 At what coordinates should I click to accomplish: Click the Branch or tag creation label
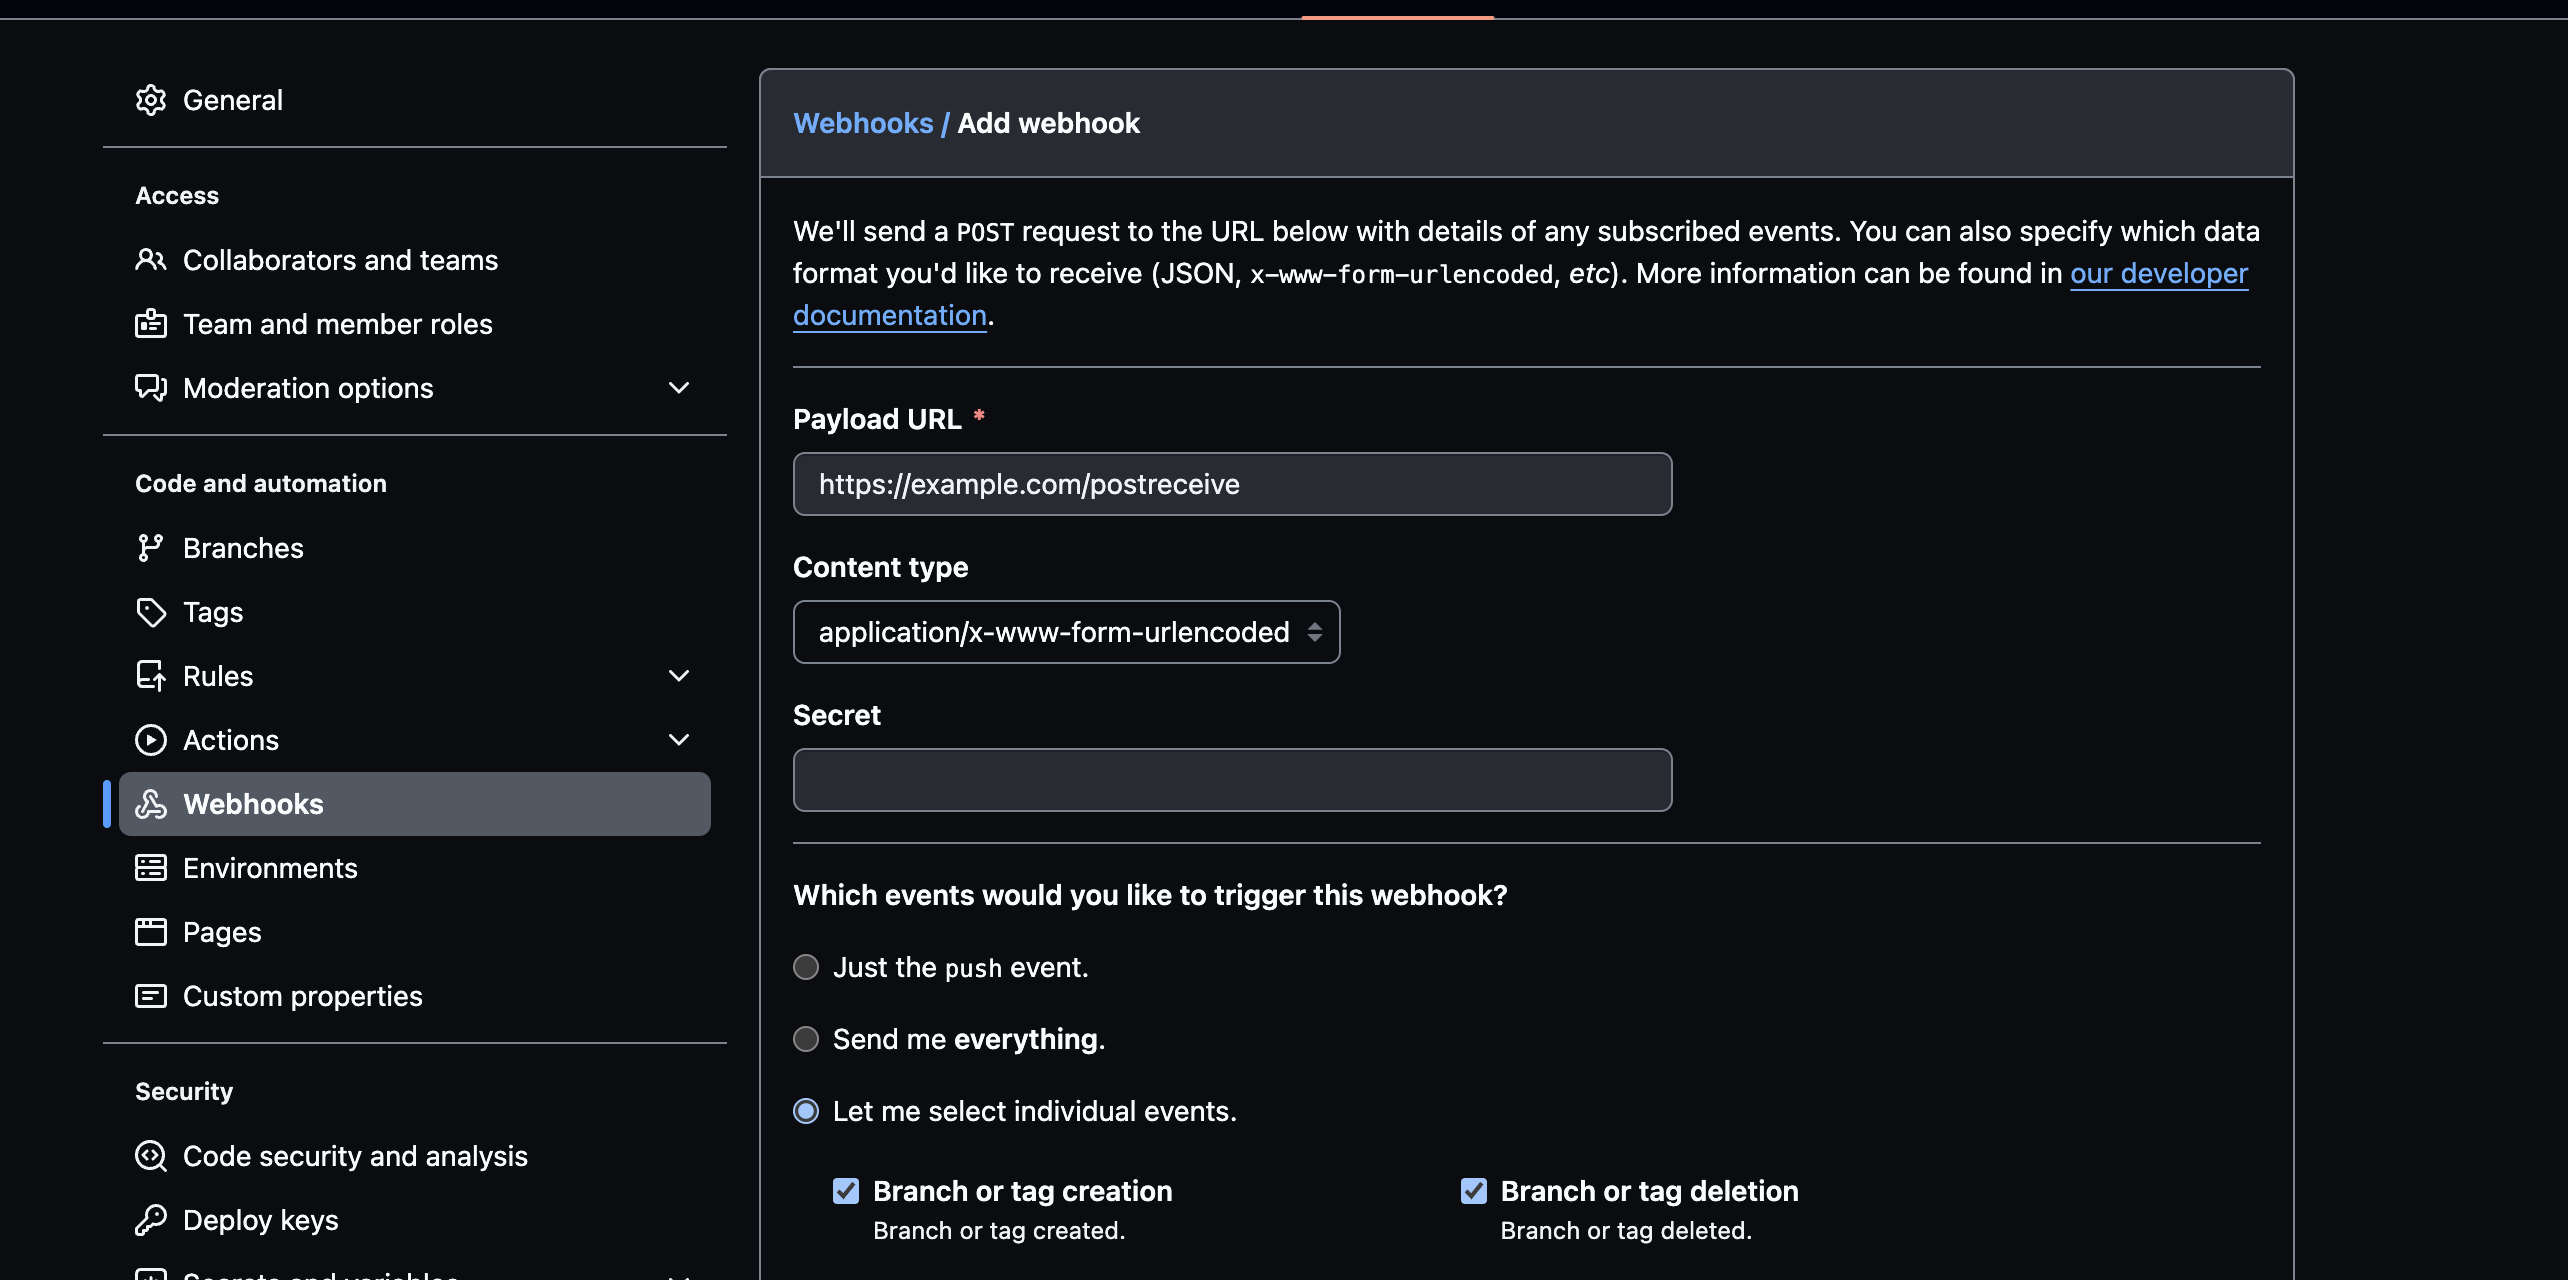[x=1022, y=1191]
